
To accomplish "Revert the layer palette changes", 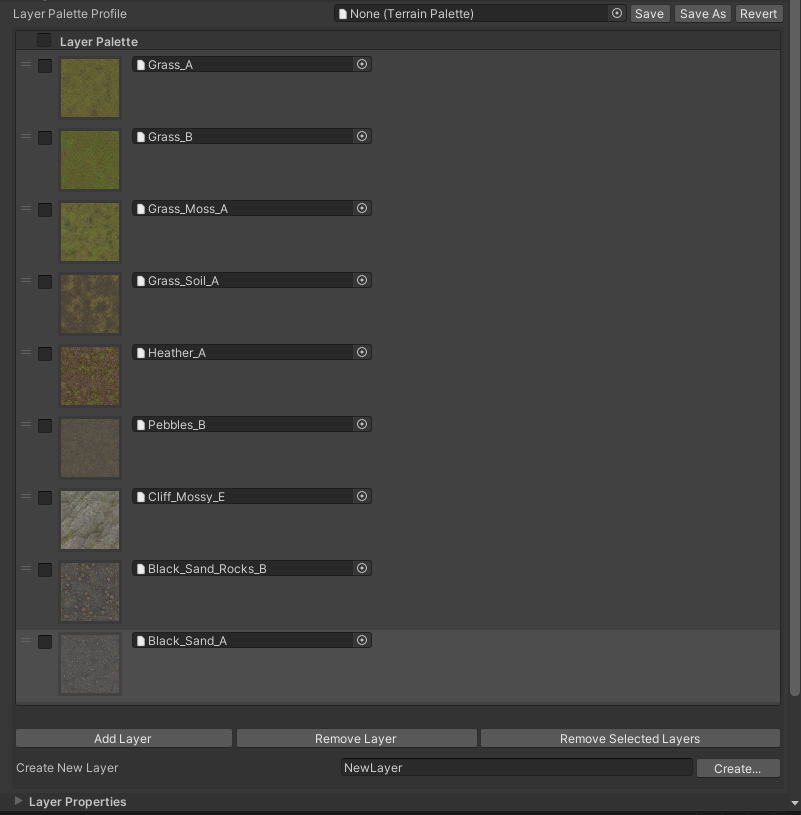I will pos(758,14).
